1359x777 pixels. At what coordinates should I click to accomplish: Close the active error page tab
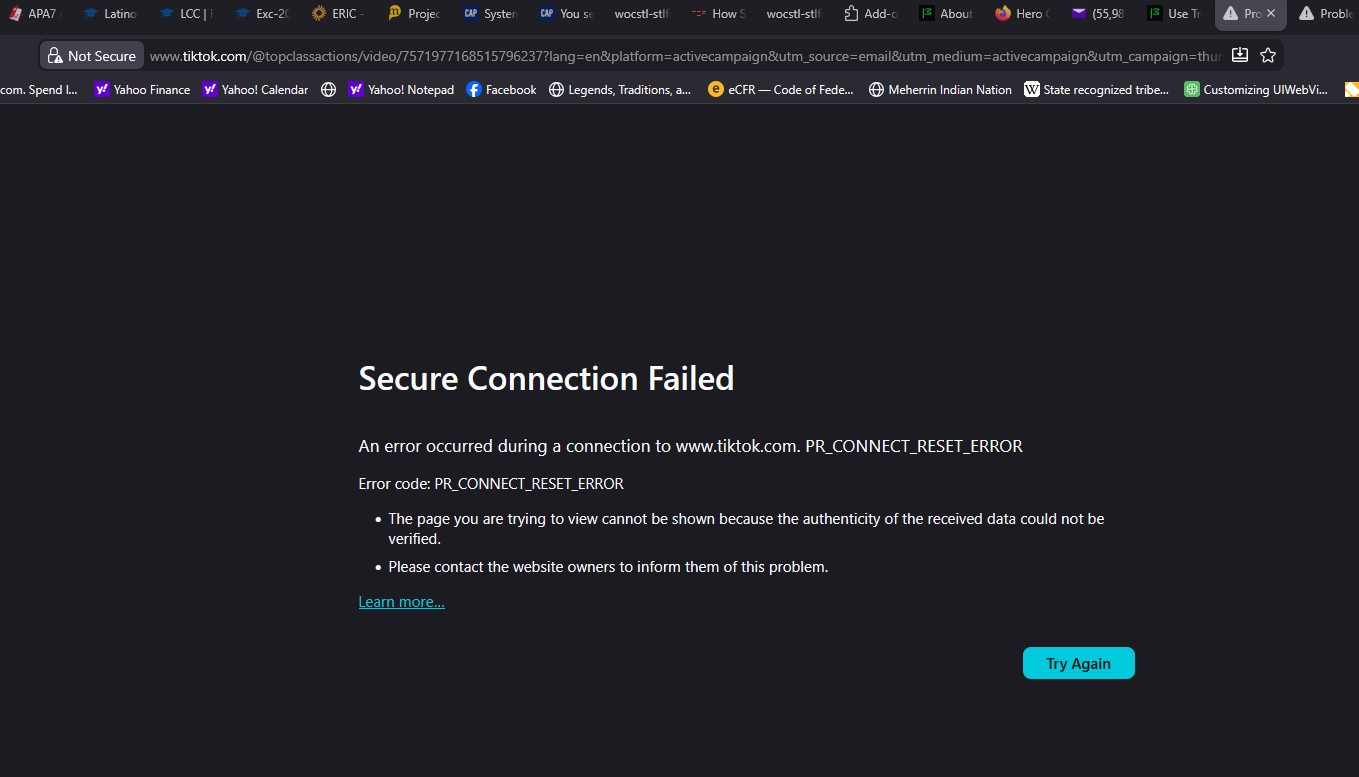point(1271,14)
